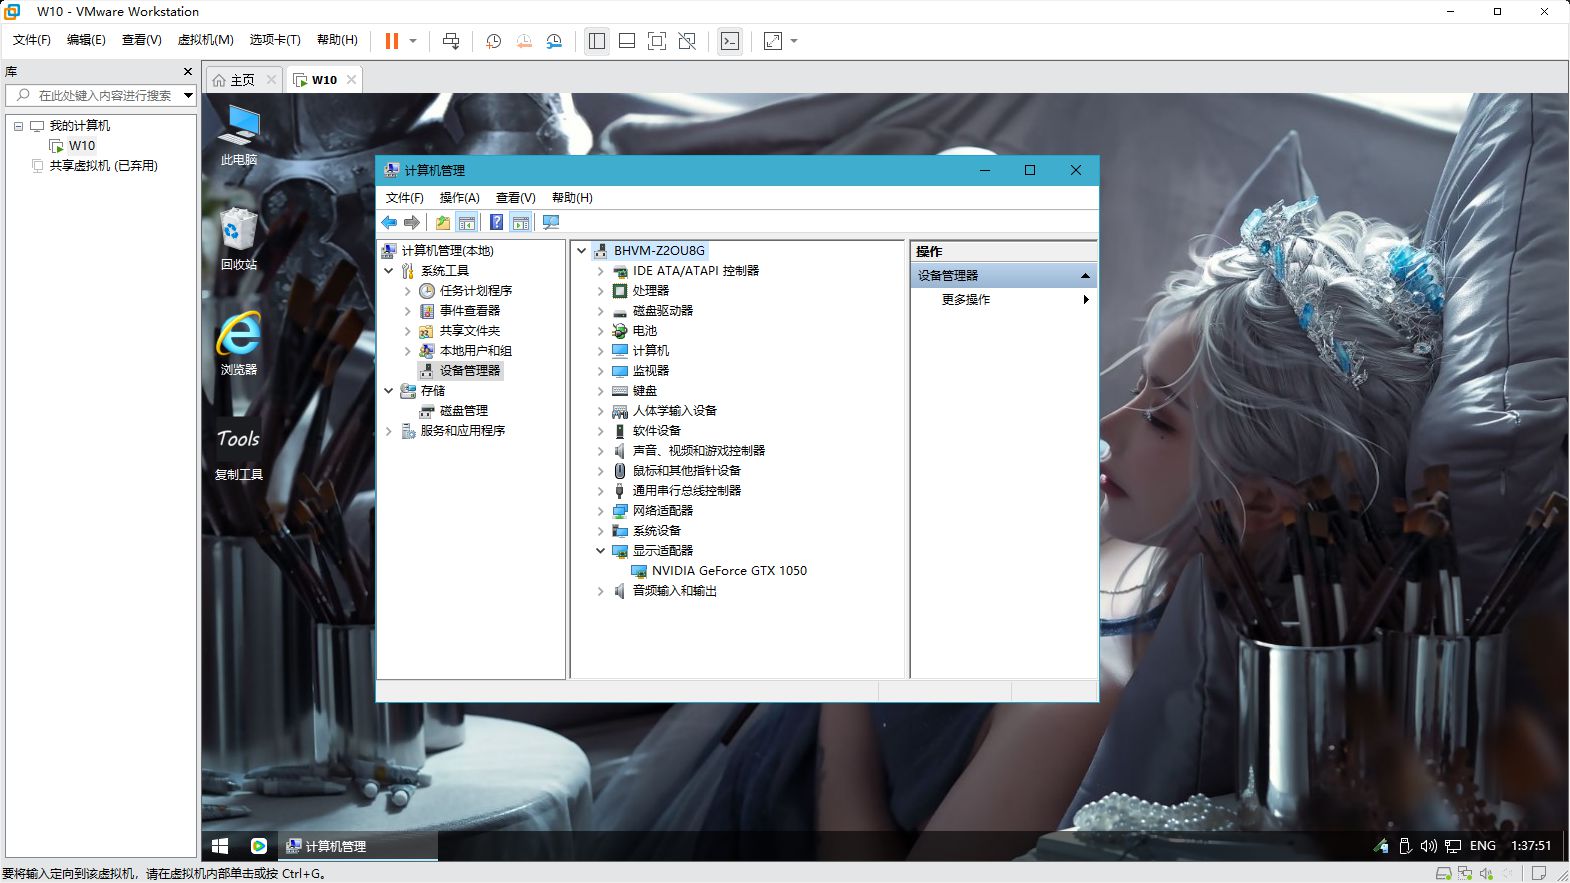Collapse 我的计算机 in library tree
This screenshot has width=1570, height=883.
click(x=18, y=126)
